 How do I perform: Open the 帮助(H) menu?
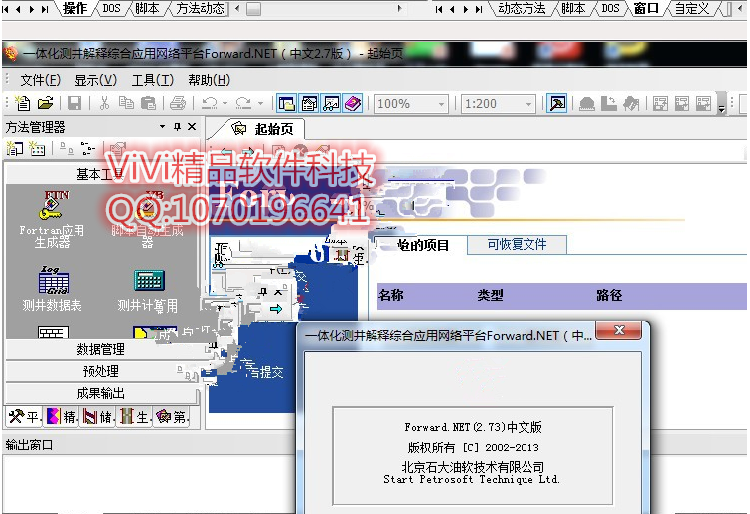pyautogui.click(x=209, y=80)
